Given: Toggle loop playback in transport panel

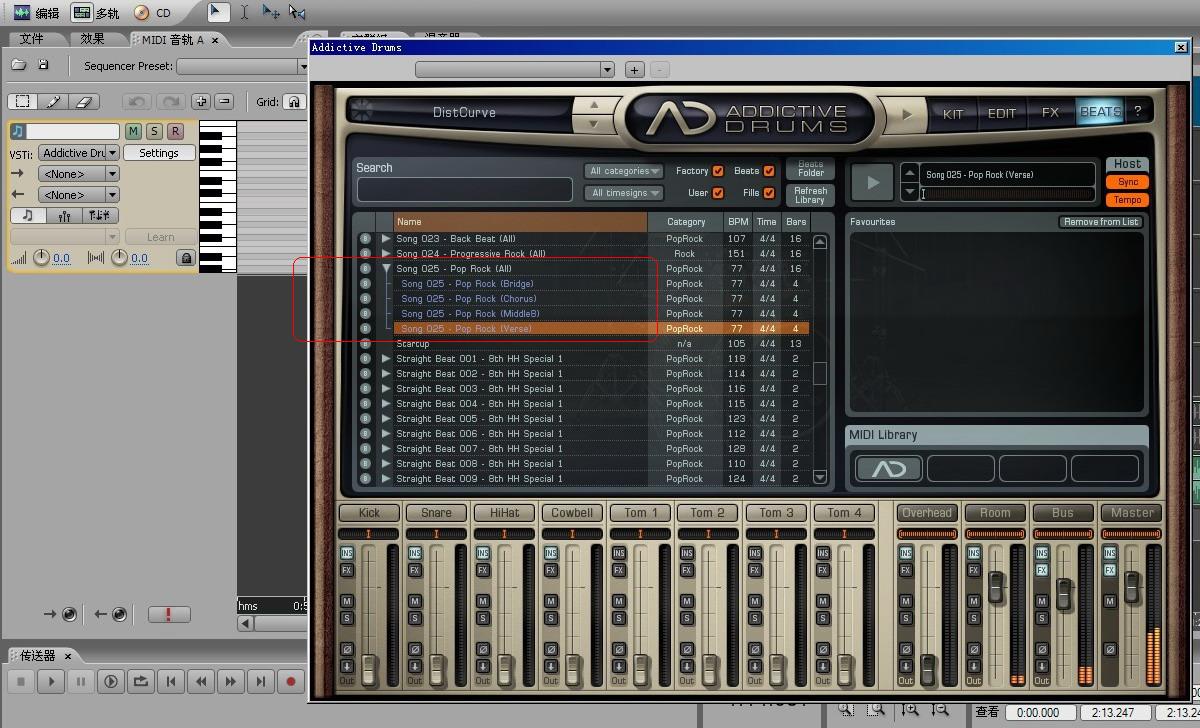Looking at the screenshot, I should click(x=141, y=682).
